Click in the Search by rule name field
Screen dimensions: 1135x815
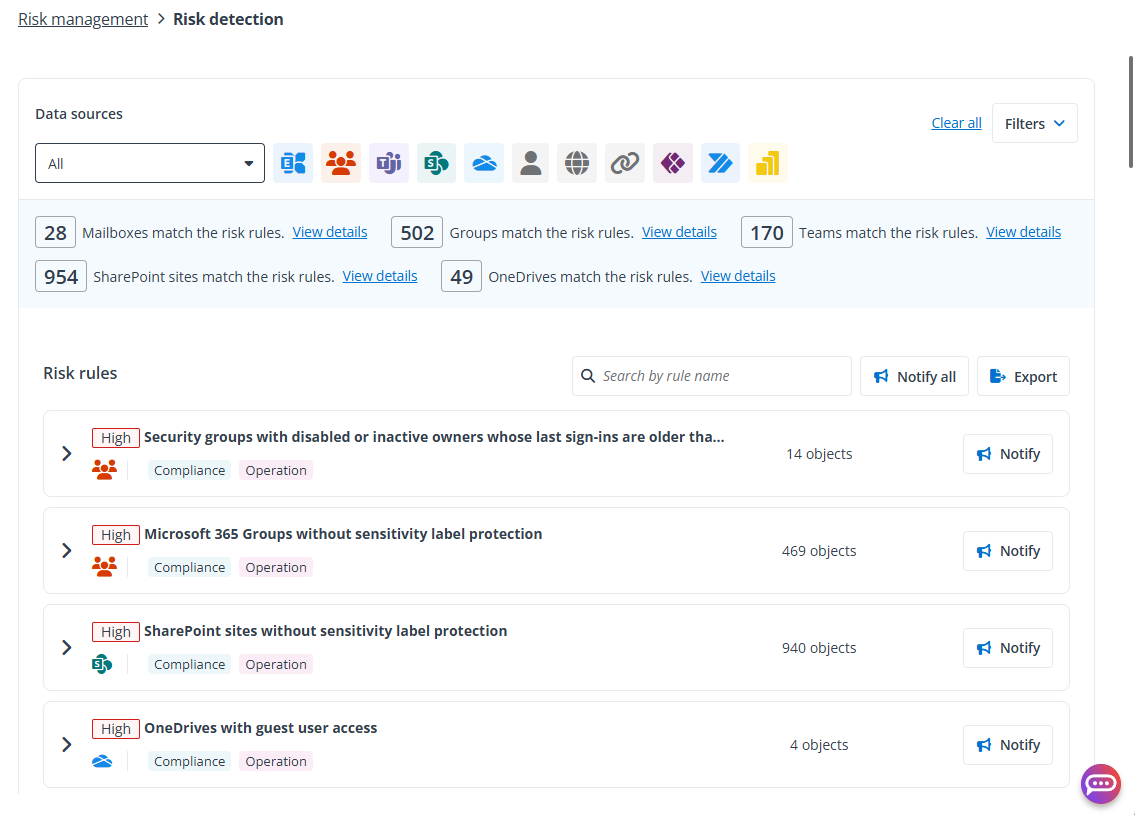coord(711,375)
